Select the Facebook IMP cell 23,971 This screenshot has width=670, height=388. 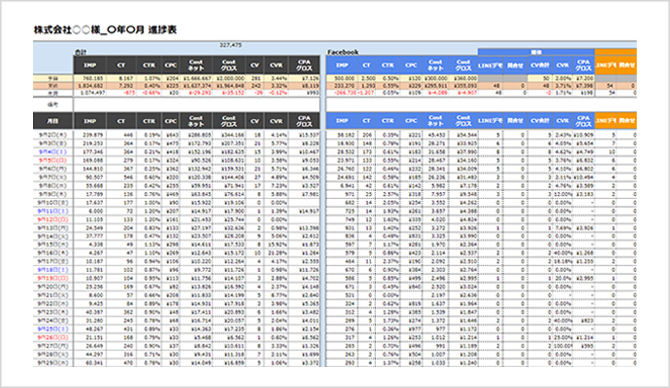342,160
